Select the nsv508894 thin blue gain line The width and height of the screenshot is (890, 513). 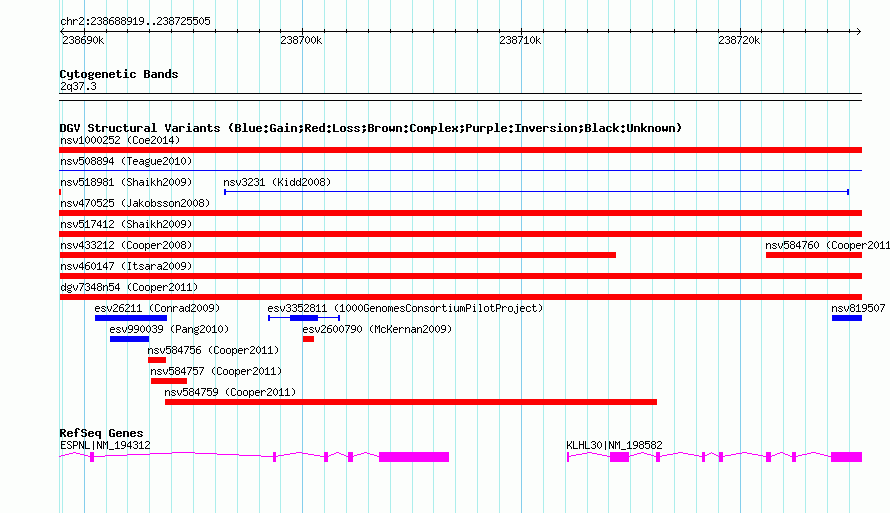[x=460, y=171]
